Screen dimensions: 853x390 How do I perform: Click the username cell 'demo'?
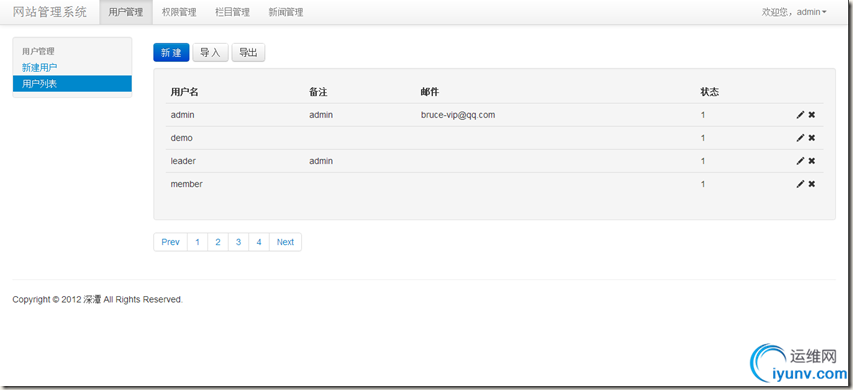click(182, 138)
